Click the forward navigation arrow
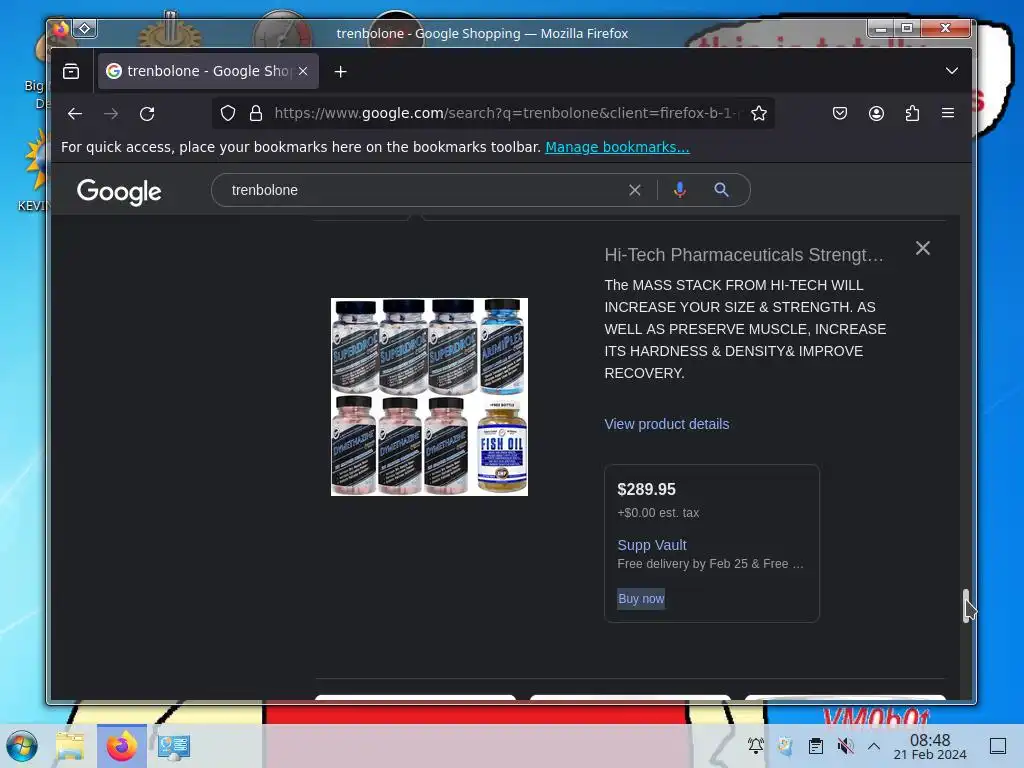Screen dimensions: 1024x768 coord(111,114)
